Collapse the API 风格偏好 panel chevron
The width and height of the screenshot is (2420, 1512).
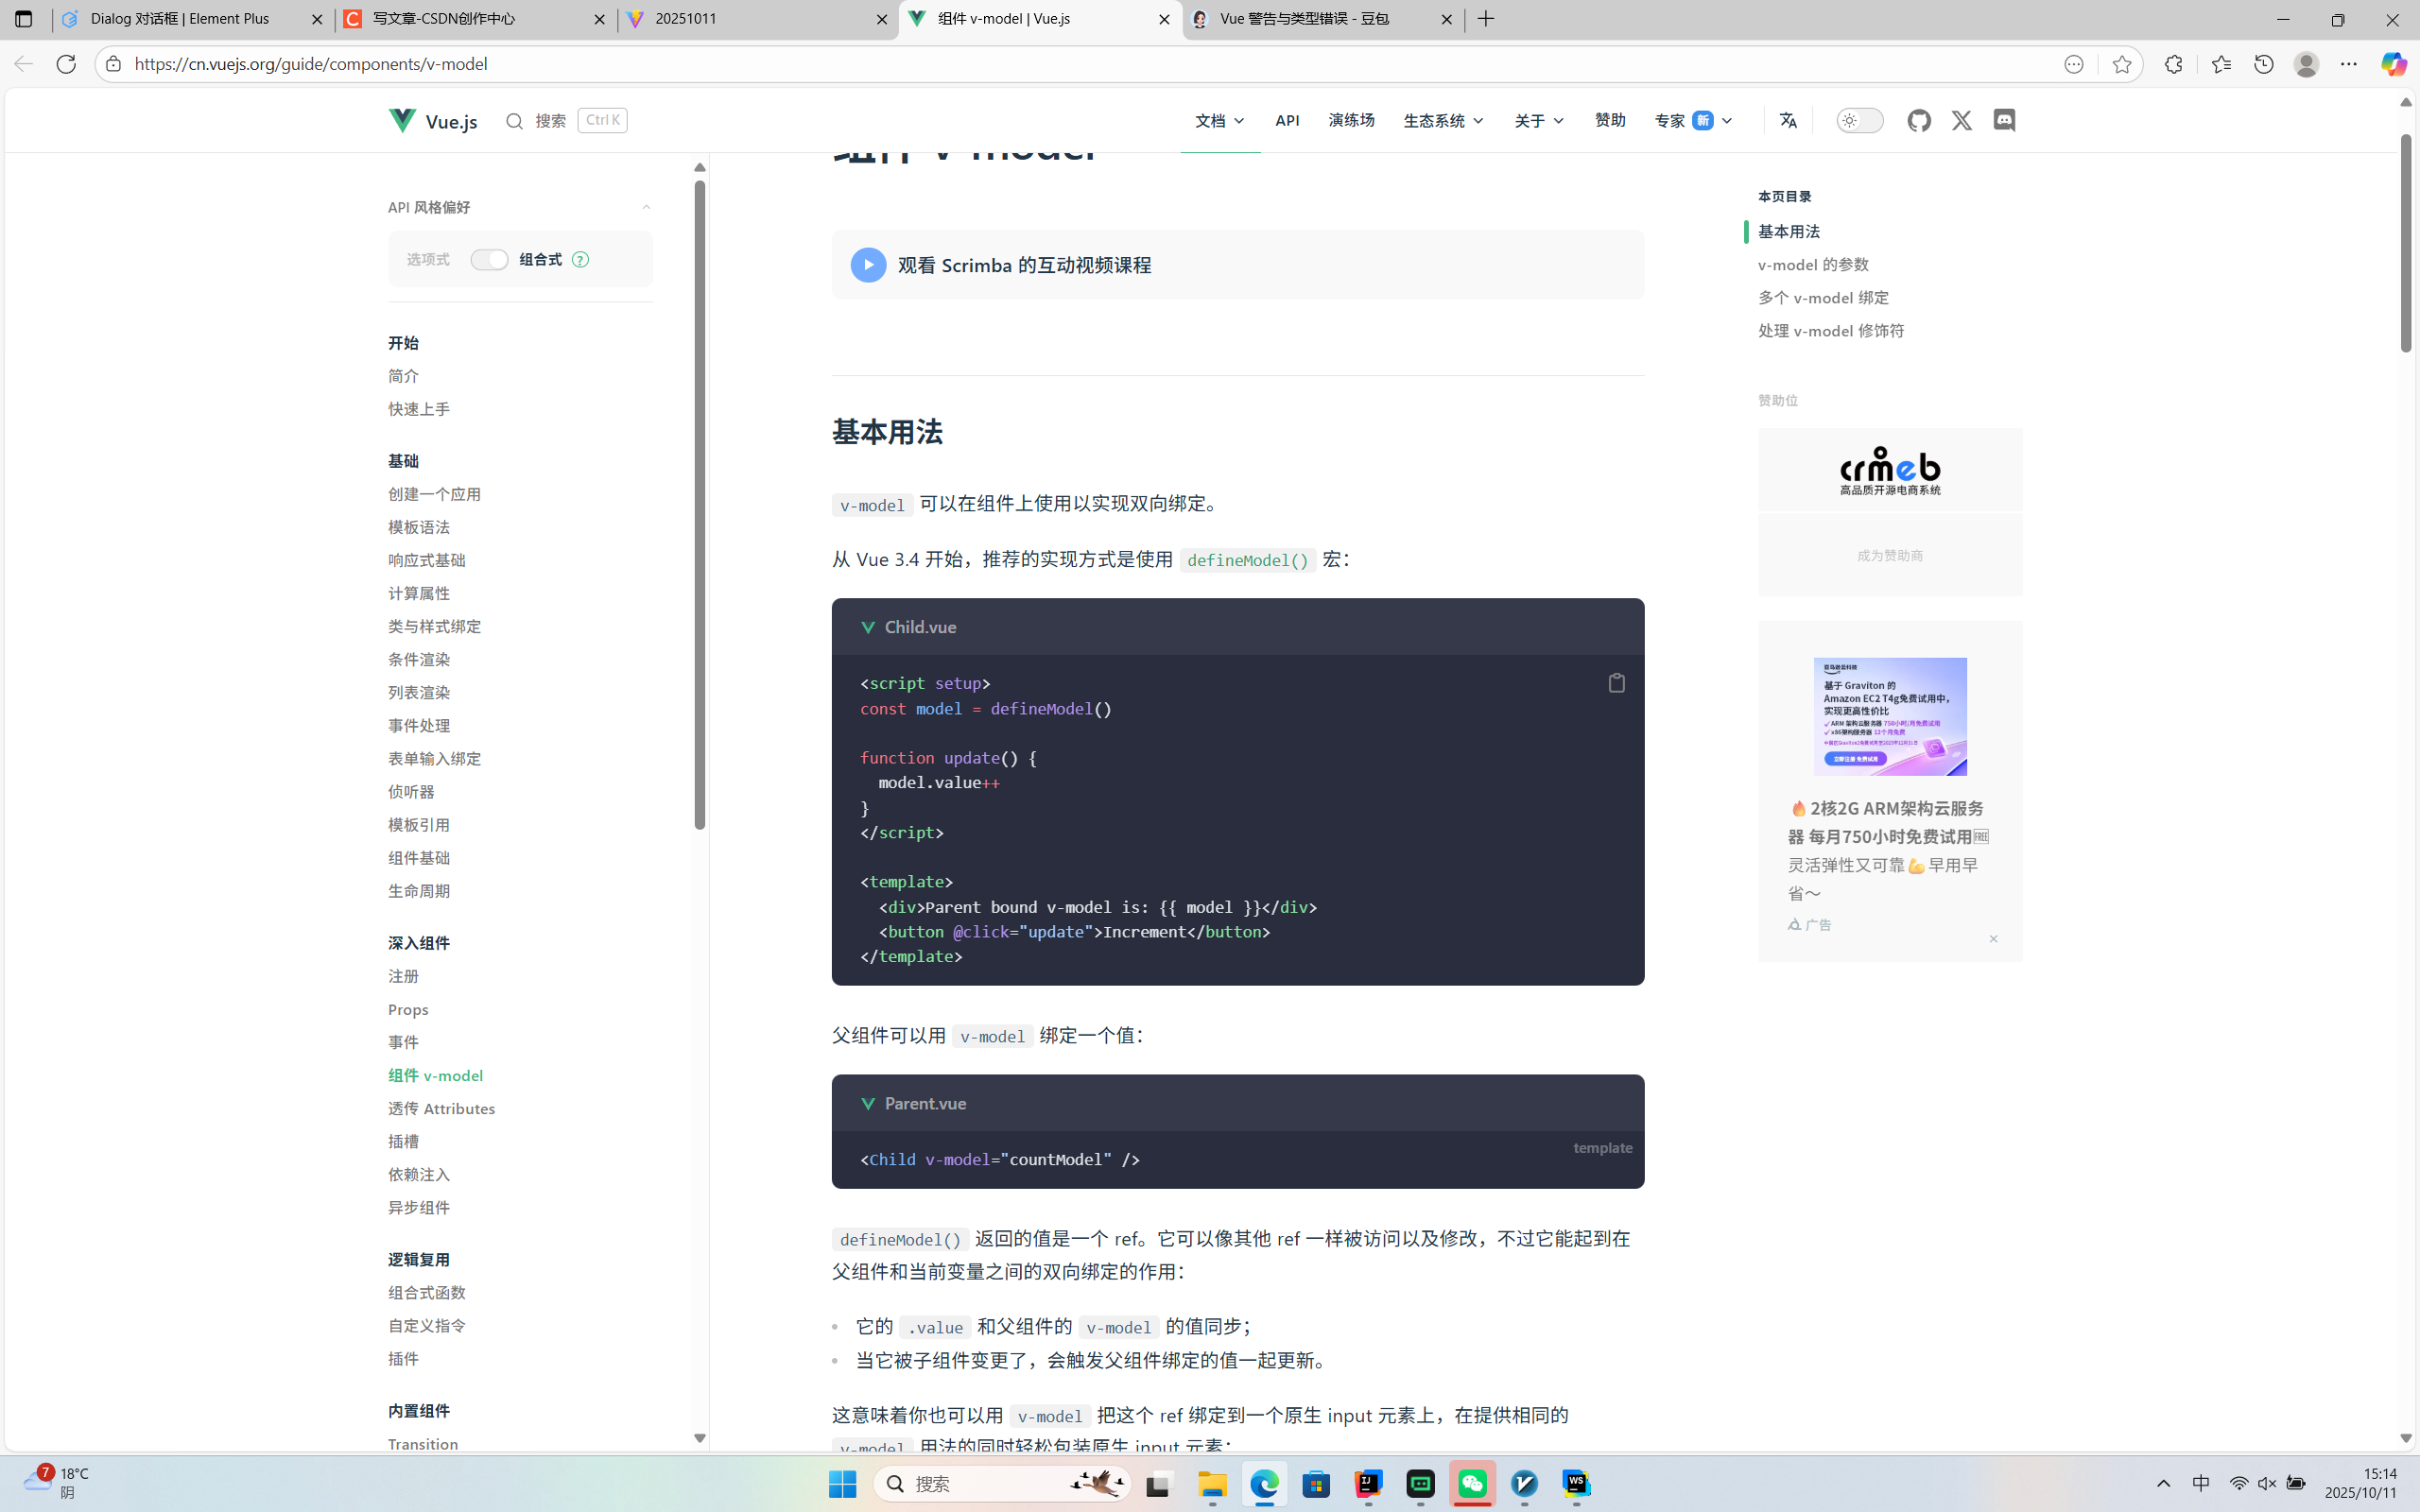point(646,207)
